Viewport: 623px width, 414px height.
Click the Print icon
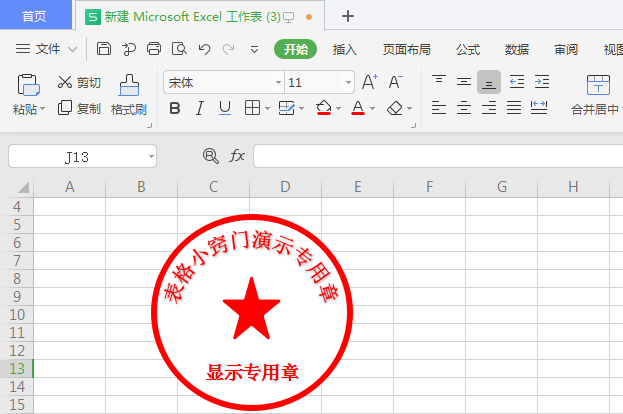coord(154,48)
